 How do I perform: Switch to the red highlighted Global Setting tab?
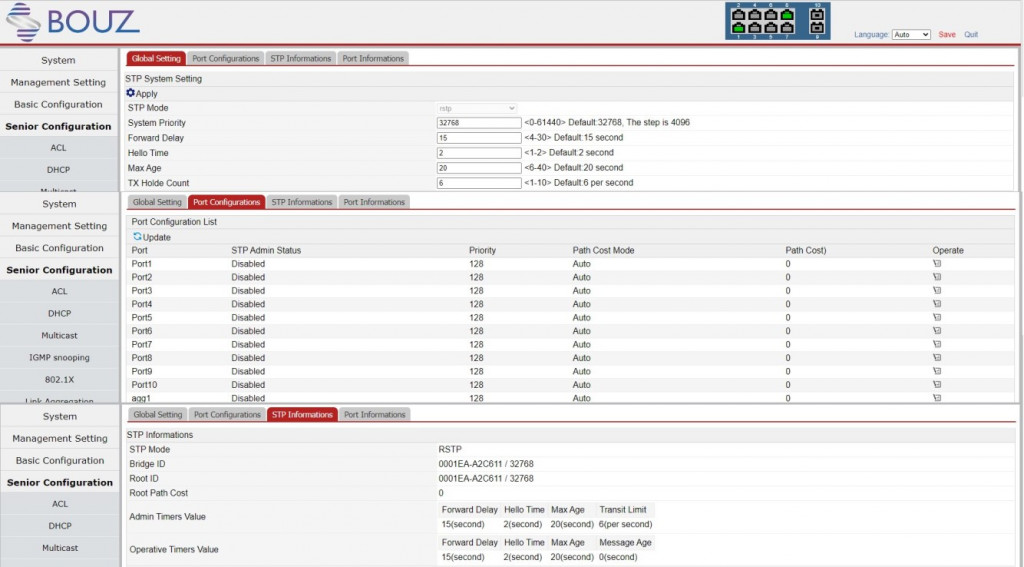click(156, 59)
